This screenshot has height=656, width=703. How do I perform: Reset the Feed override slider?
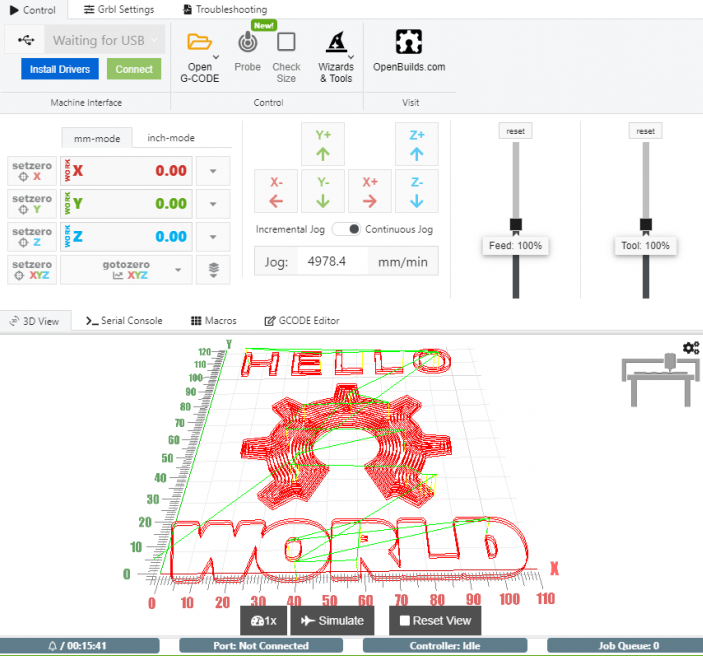click(x=516, y=131)
